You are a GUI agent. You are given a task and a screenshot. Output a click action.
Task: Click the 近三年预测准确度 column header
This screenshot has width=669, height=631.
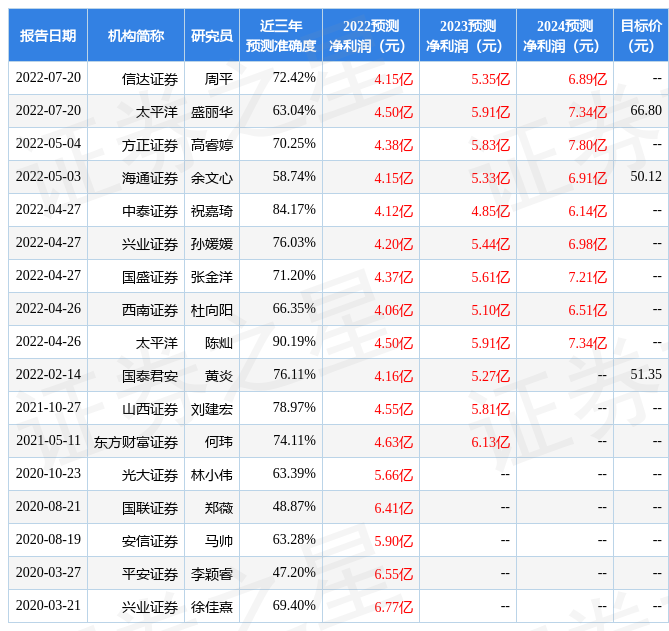tap(281, 35)
